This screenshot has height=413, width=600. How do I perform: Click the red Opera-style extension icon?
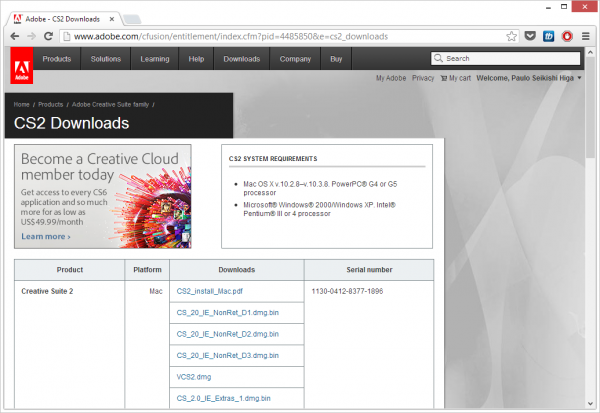pos(567,36)
